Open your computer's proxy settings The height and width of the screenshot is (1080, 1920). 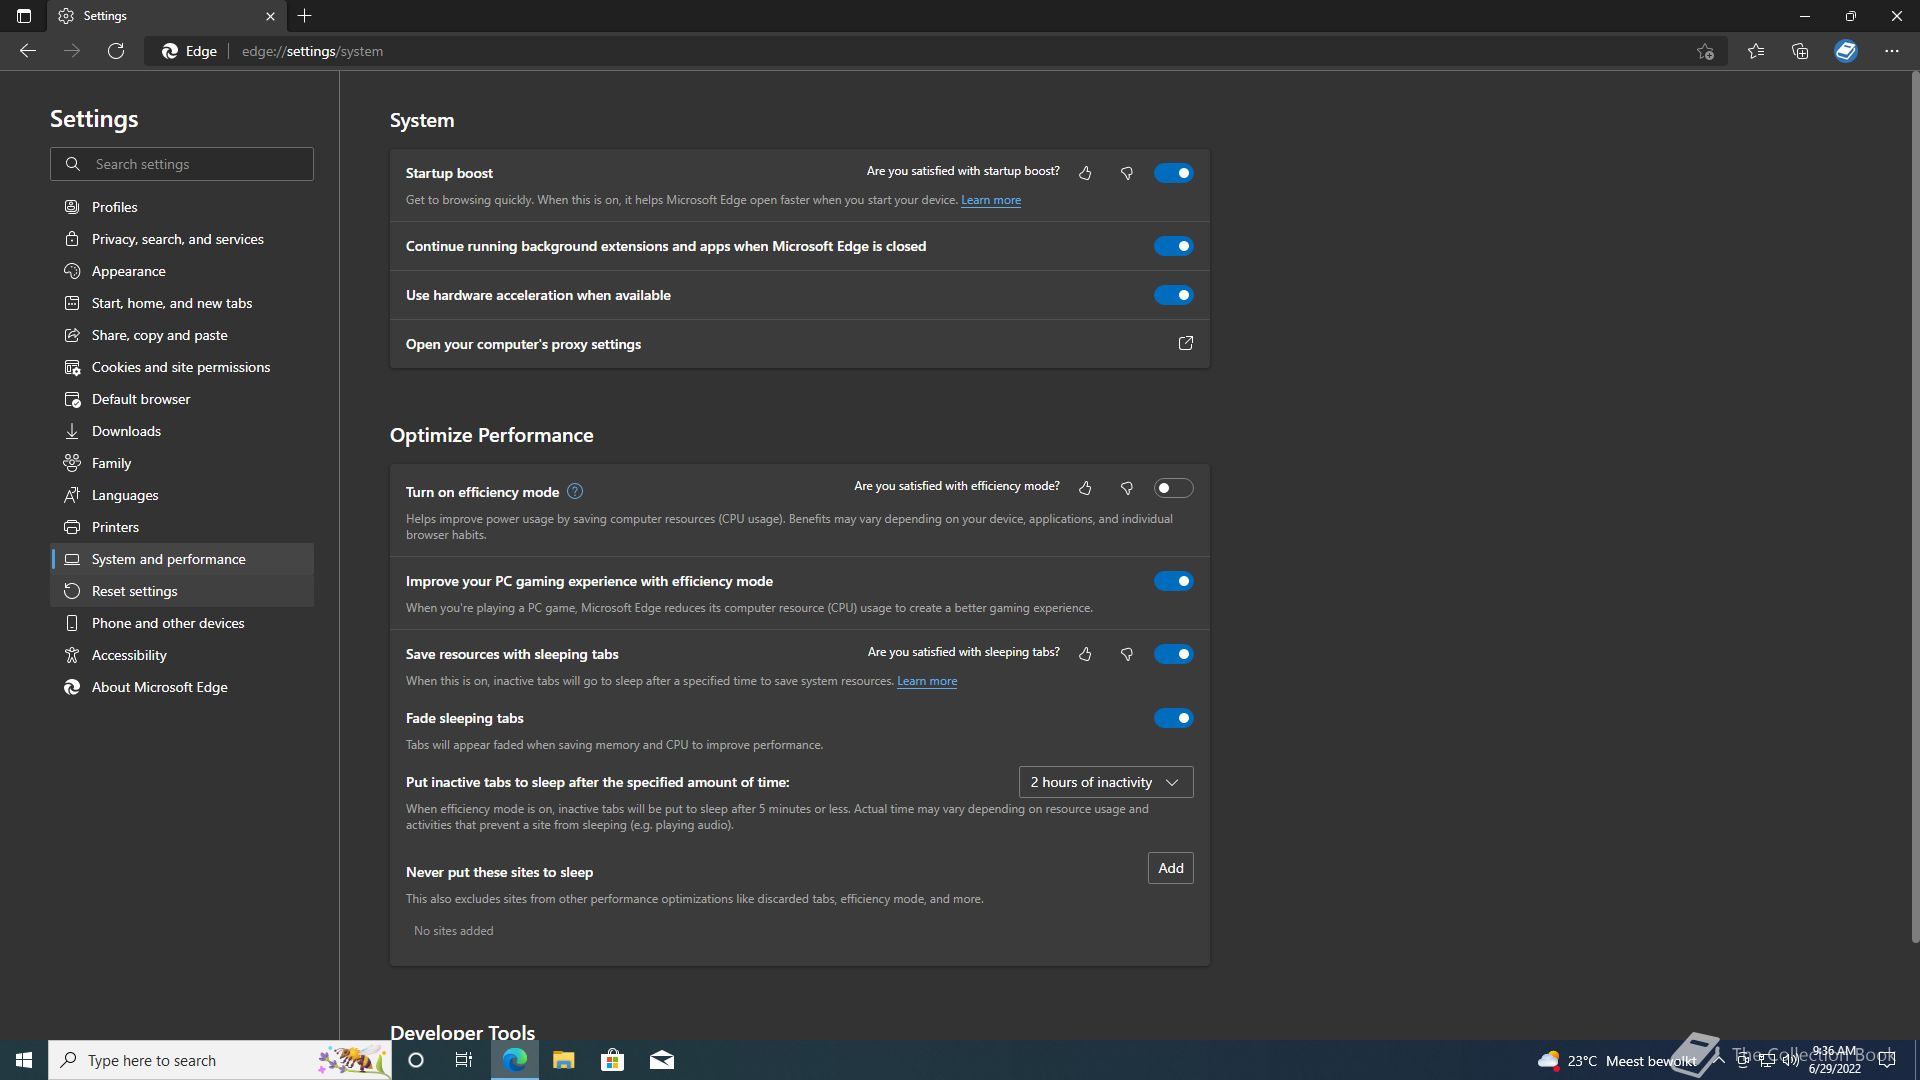[800, 344]
